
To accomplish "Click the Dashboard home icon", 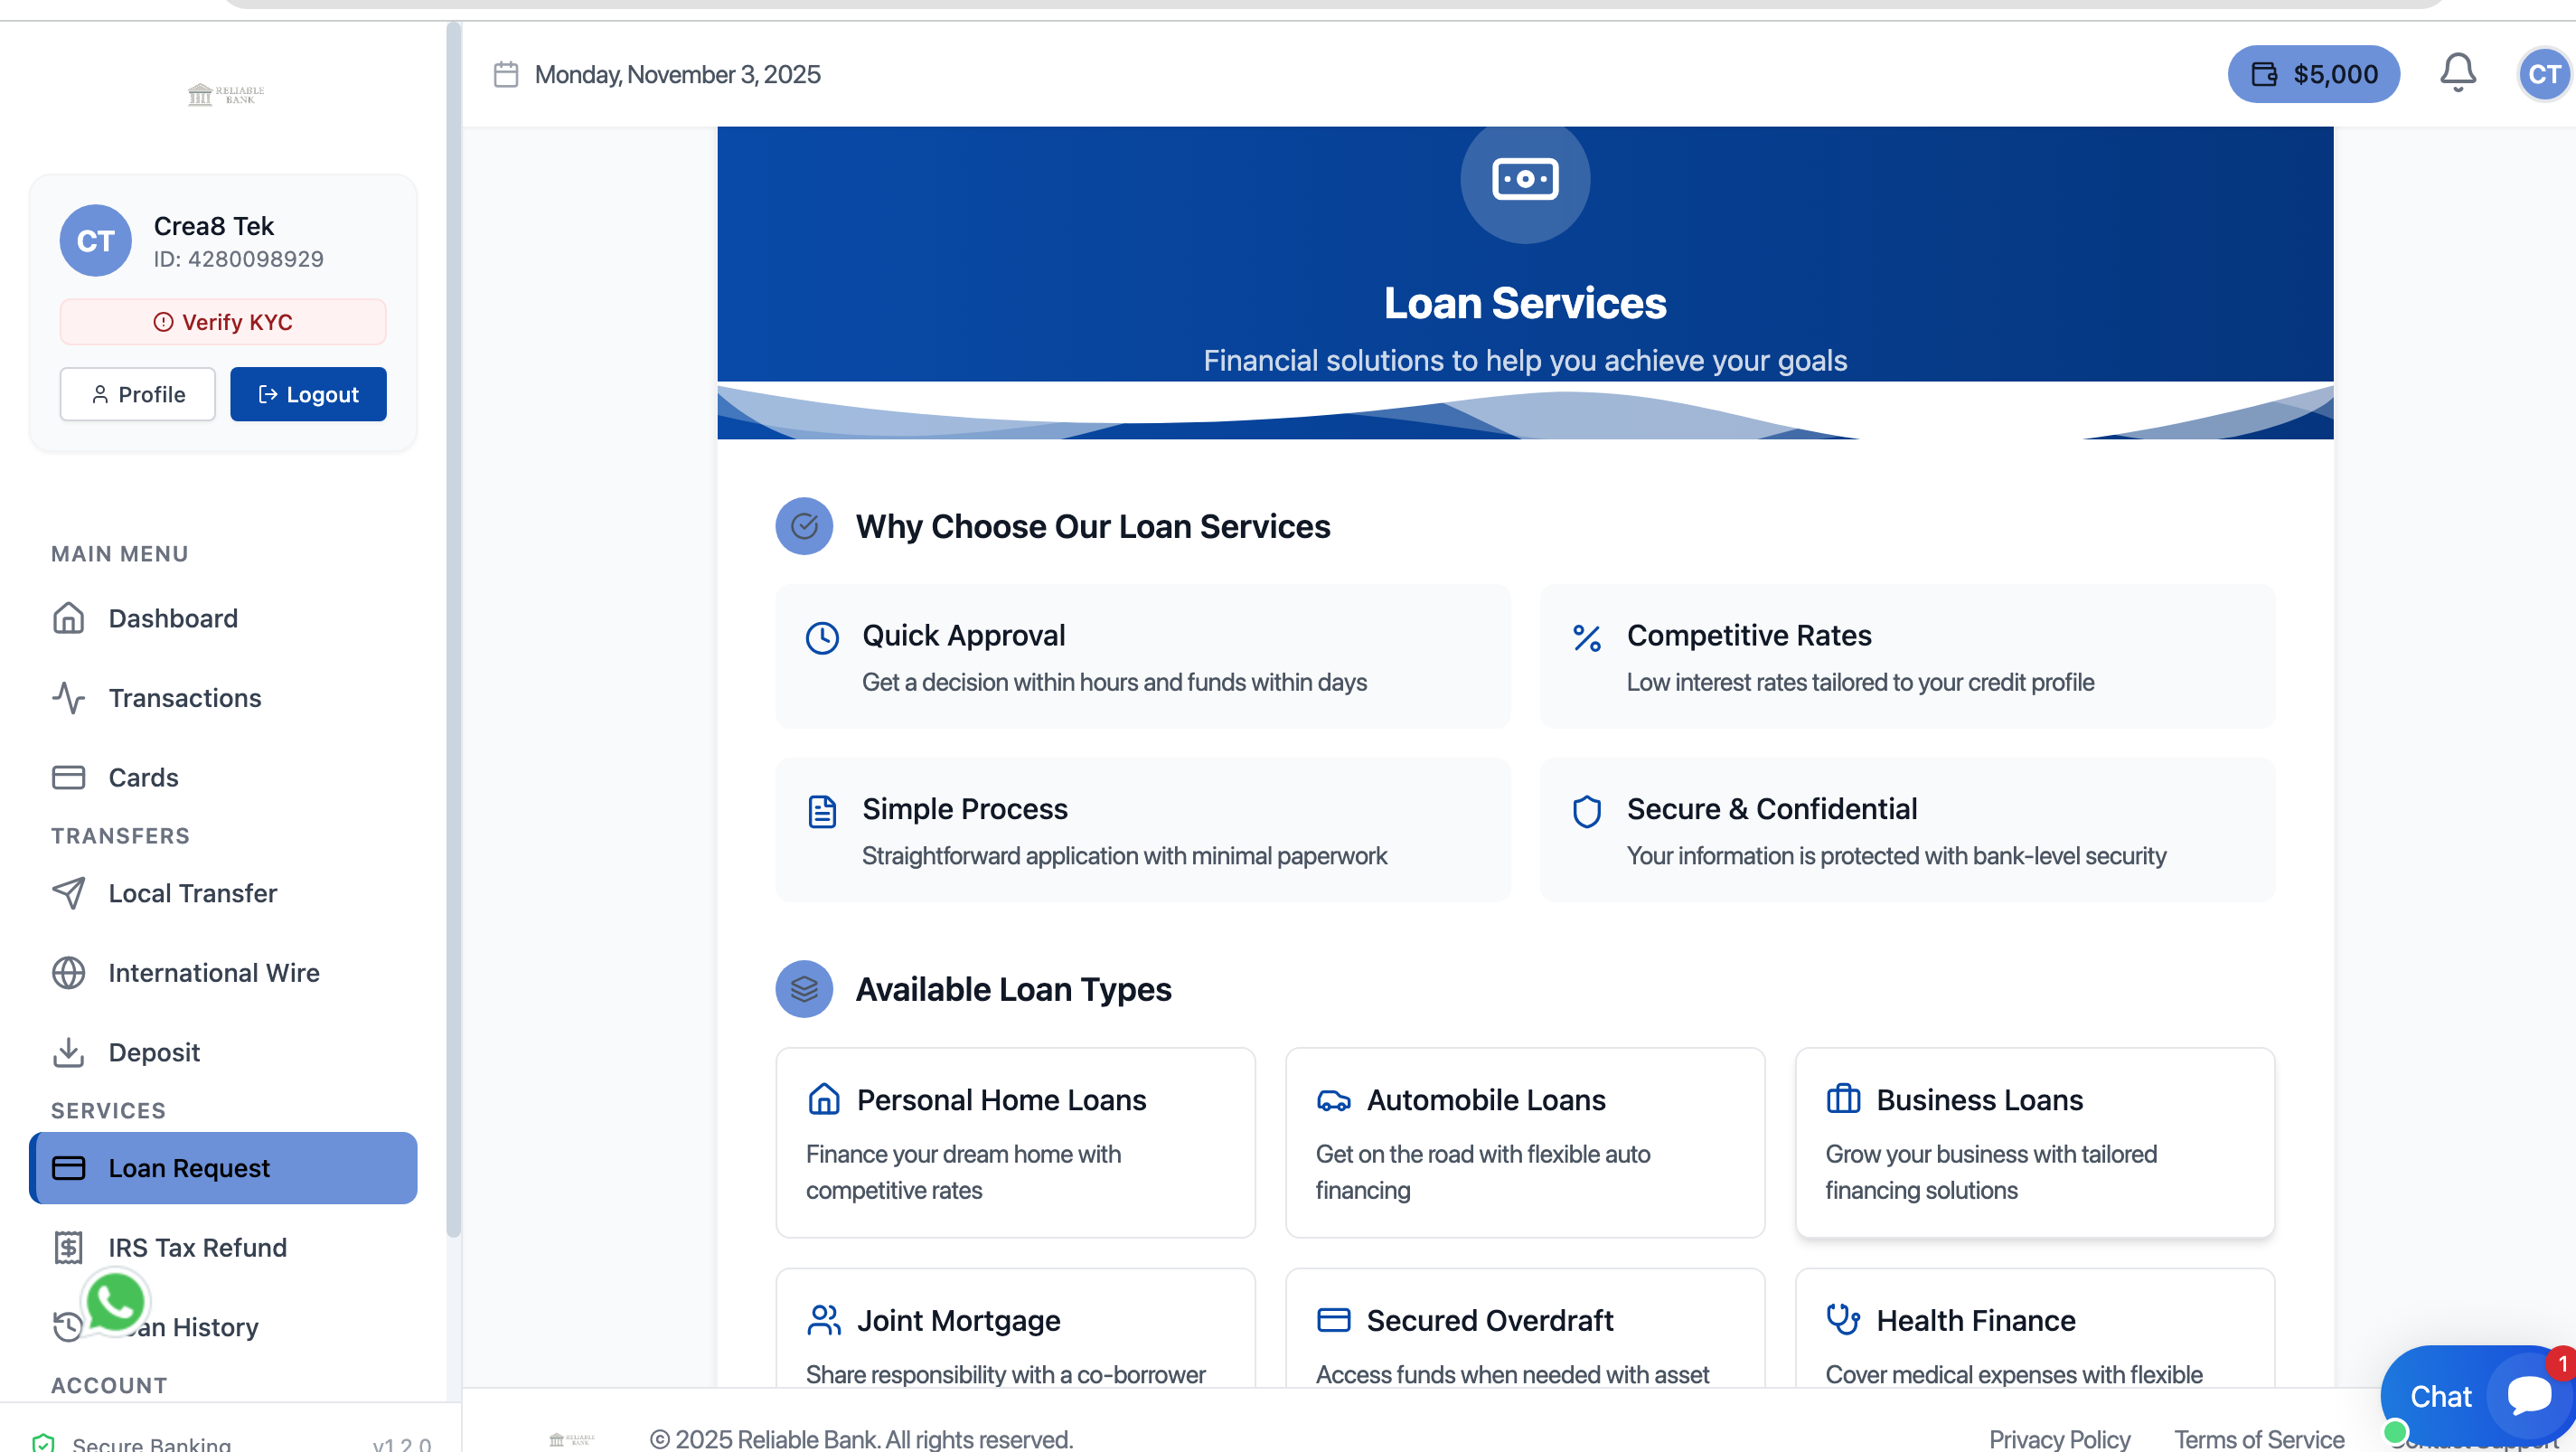I will pos(68,618).
